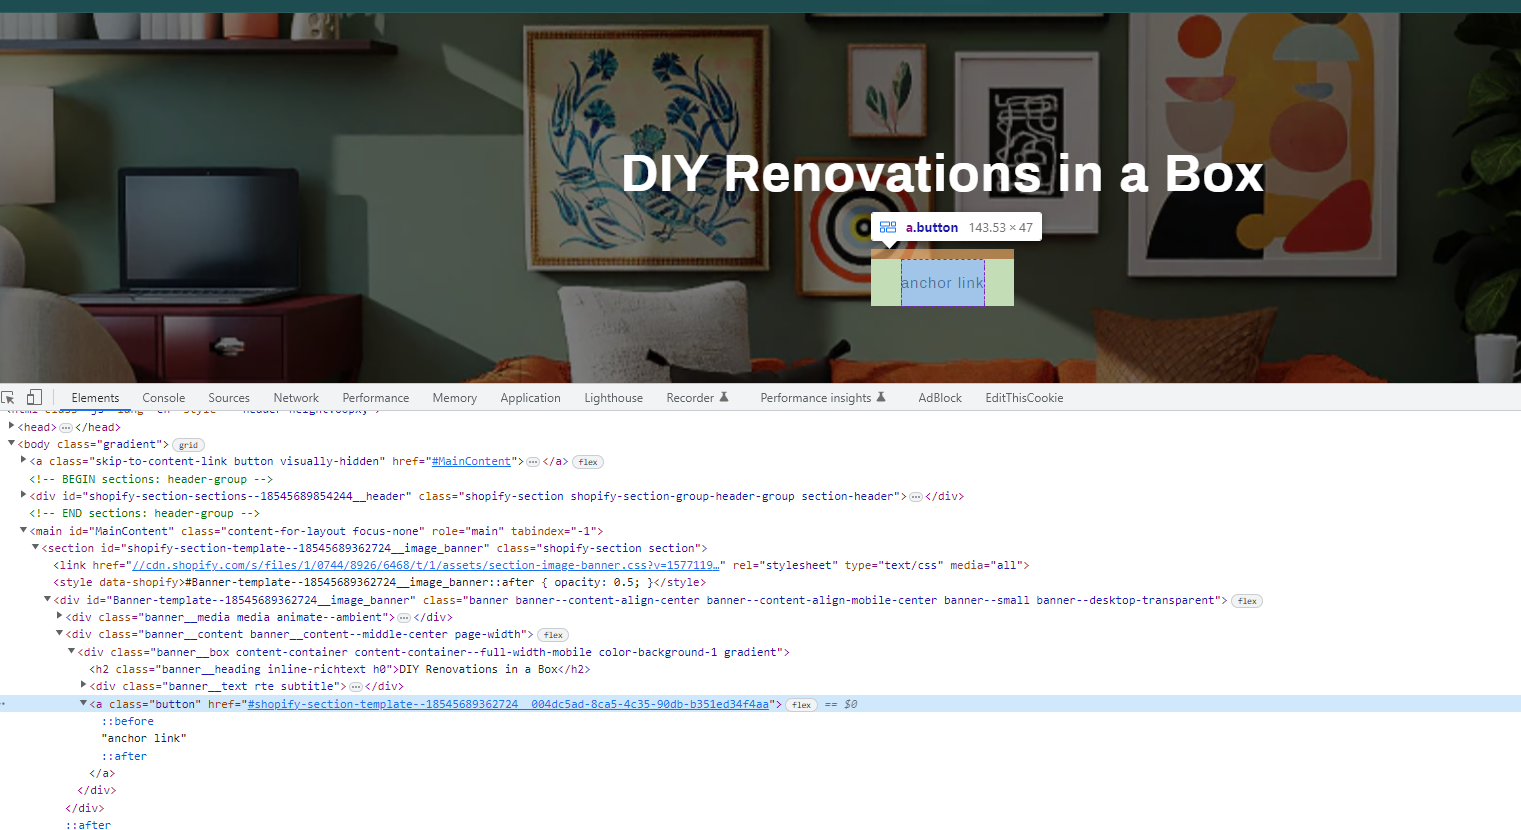Collapse the body gradient element
Screen dimensions: 1521x830
tap(11, 443)
